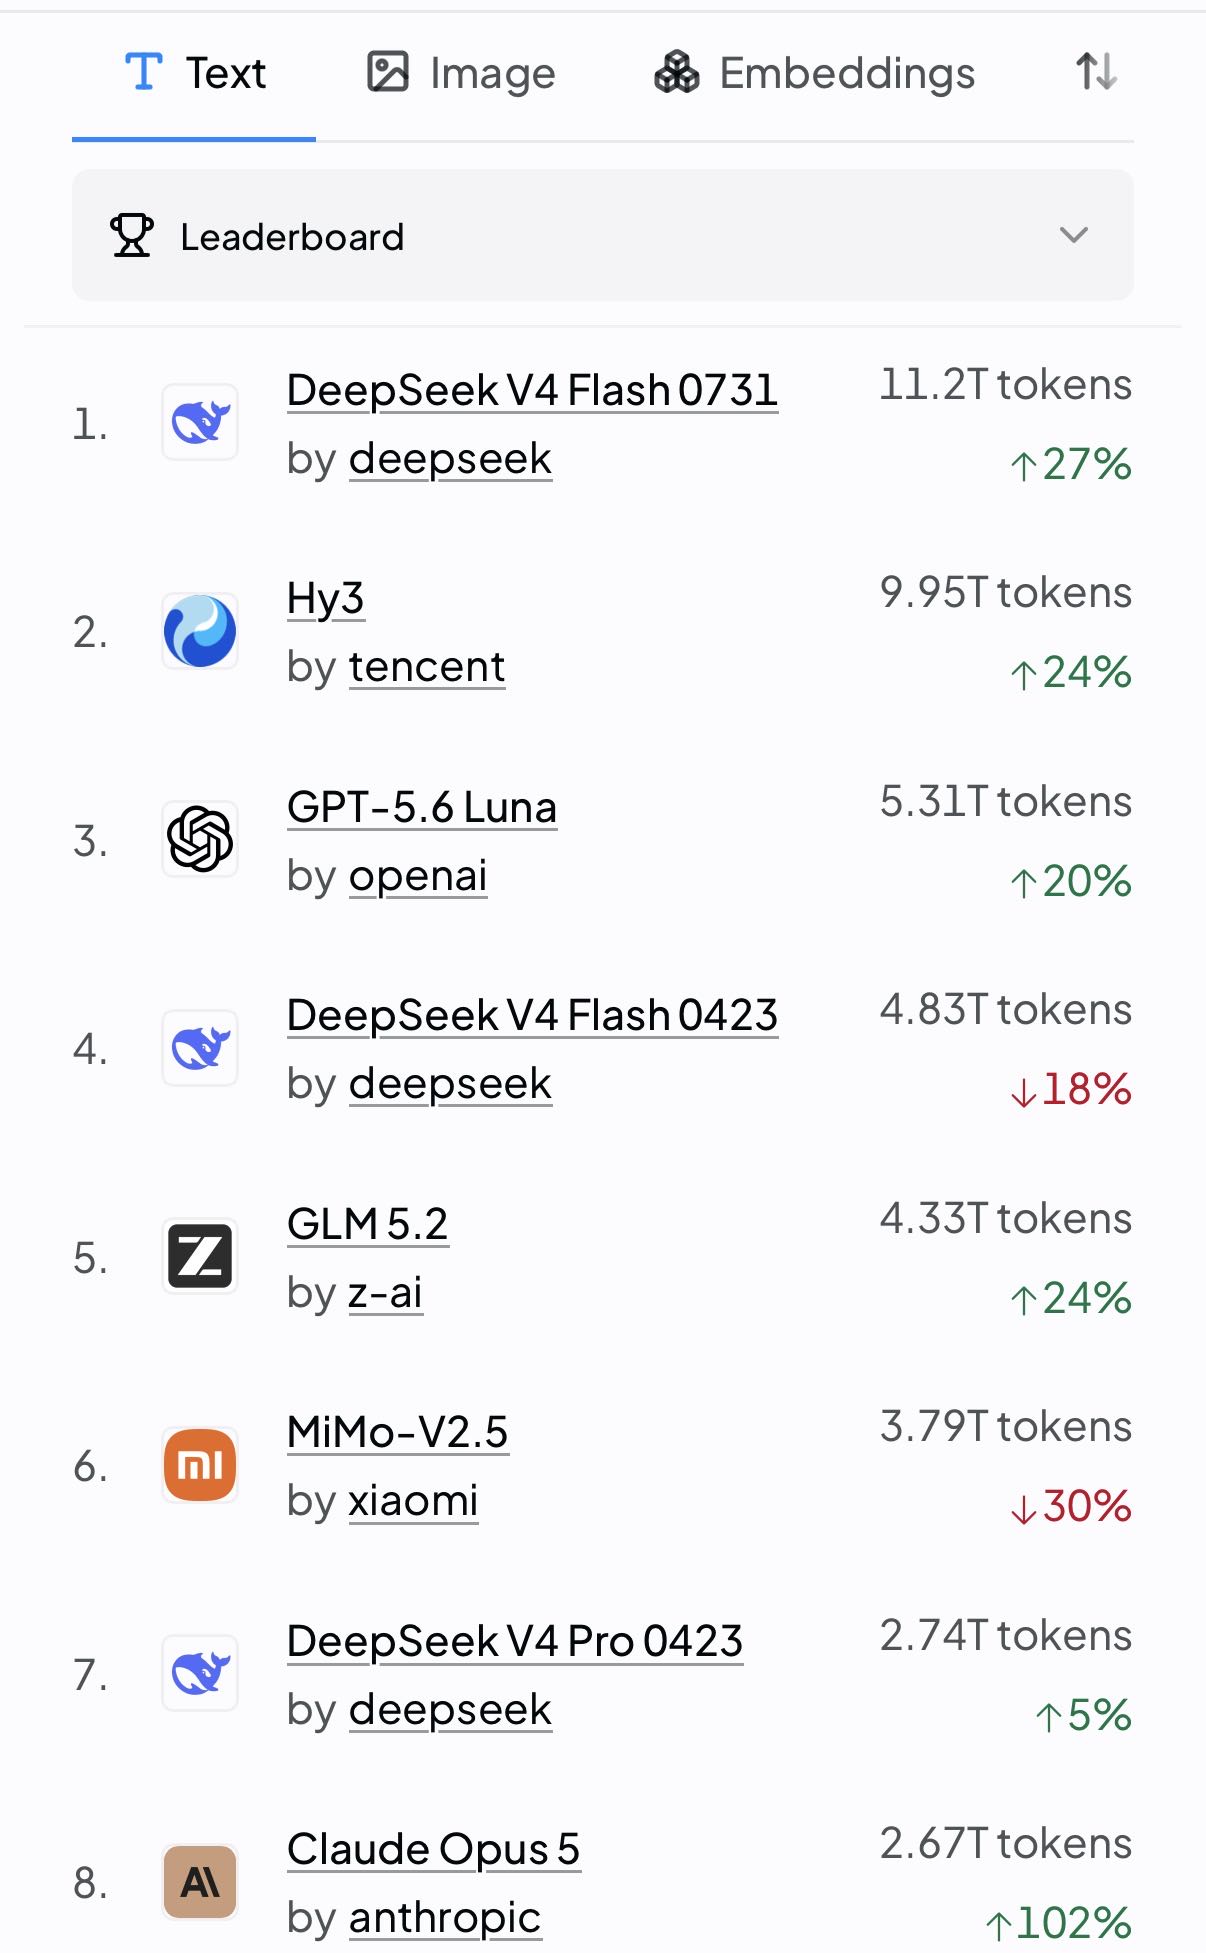Click the DeepSeek whale logo in rank 1
This screenshot has width=1206, height=1953.
[200, 423]
